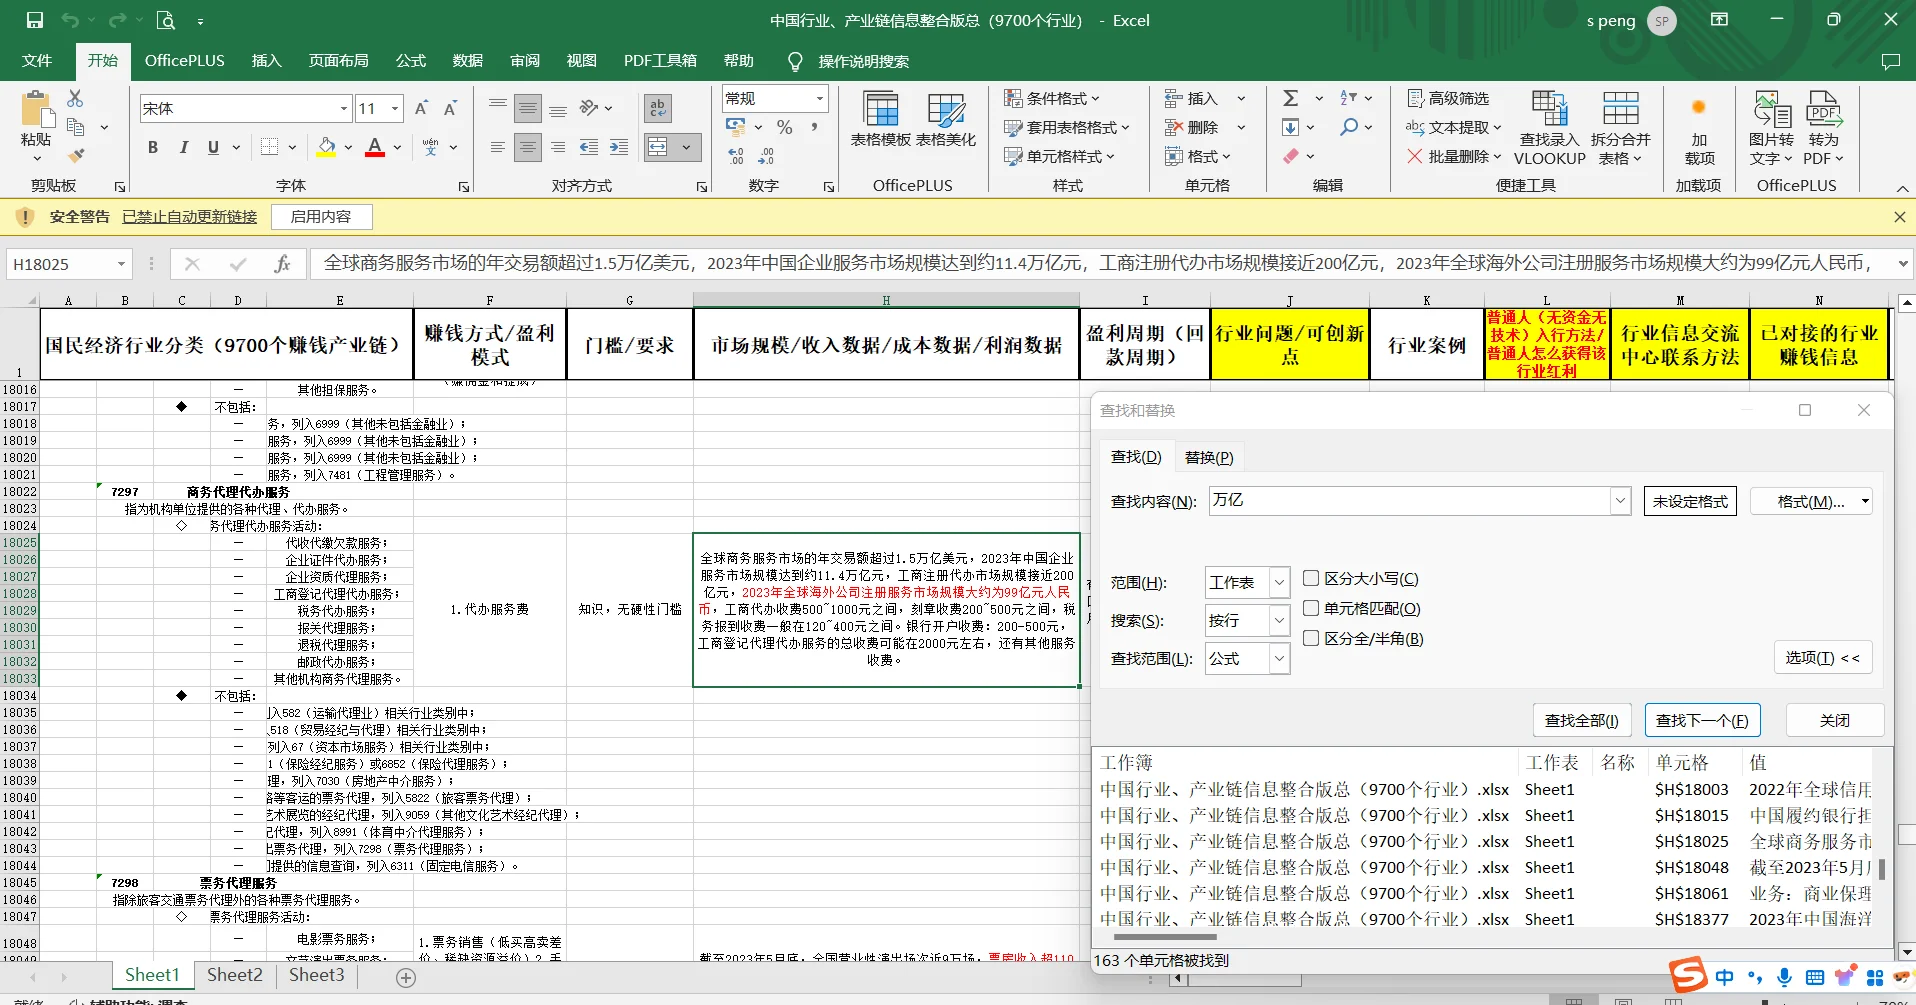Center text horizontally in the cell
Viewport: 1916px width, 1005px height.
[x=528, y=147]
